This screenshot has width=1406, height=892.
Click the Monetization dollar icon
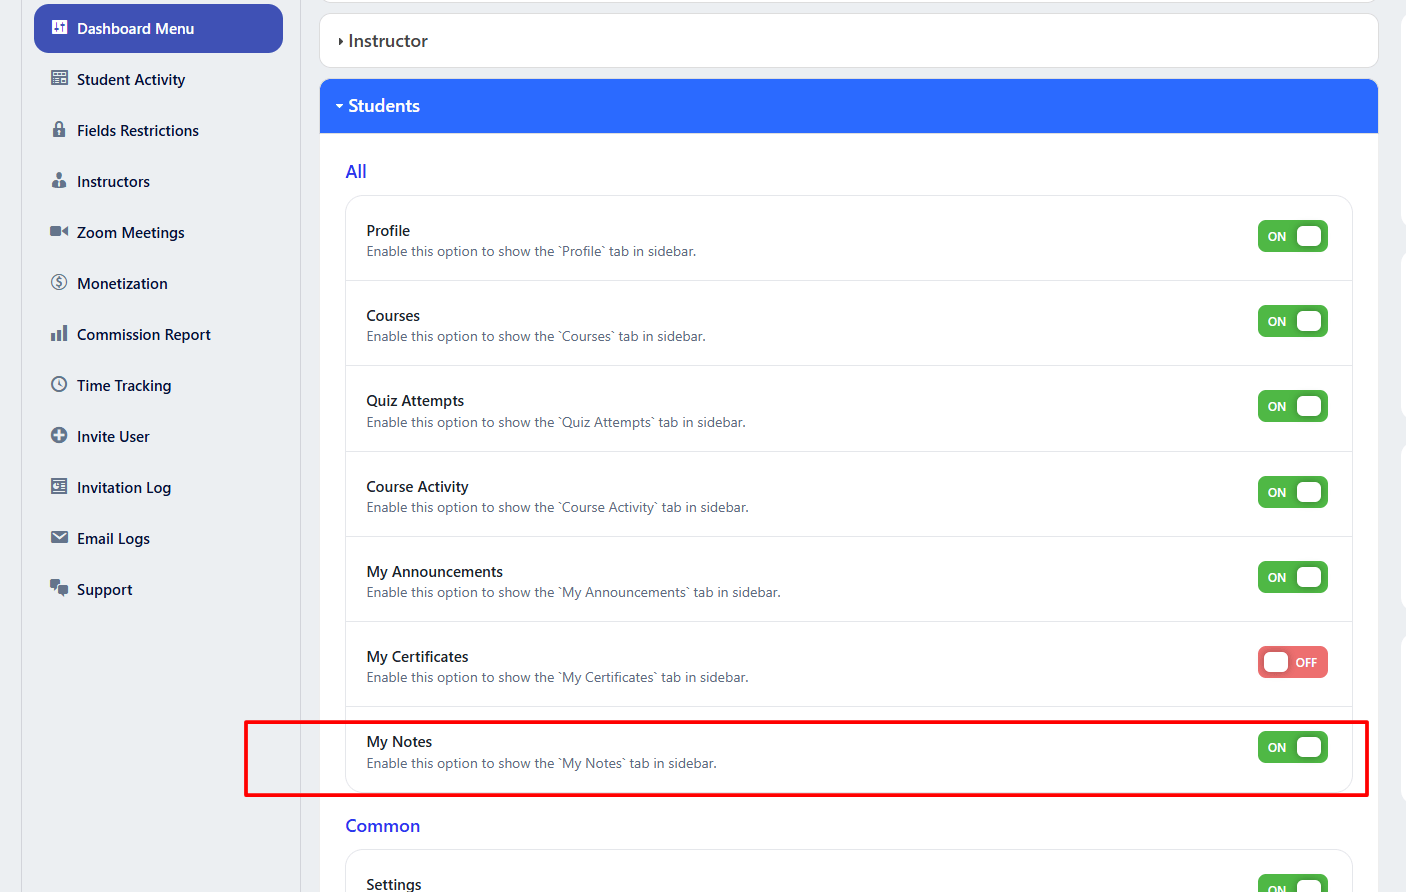point(59,283)
